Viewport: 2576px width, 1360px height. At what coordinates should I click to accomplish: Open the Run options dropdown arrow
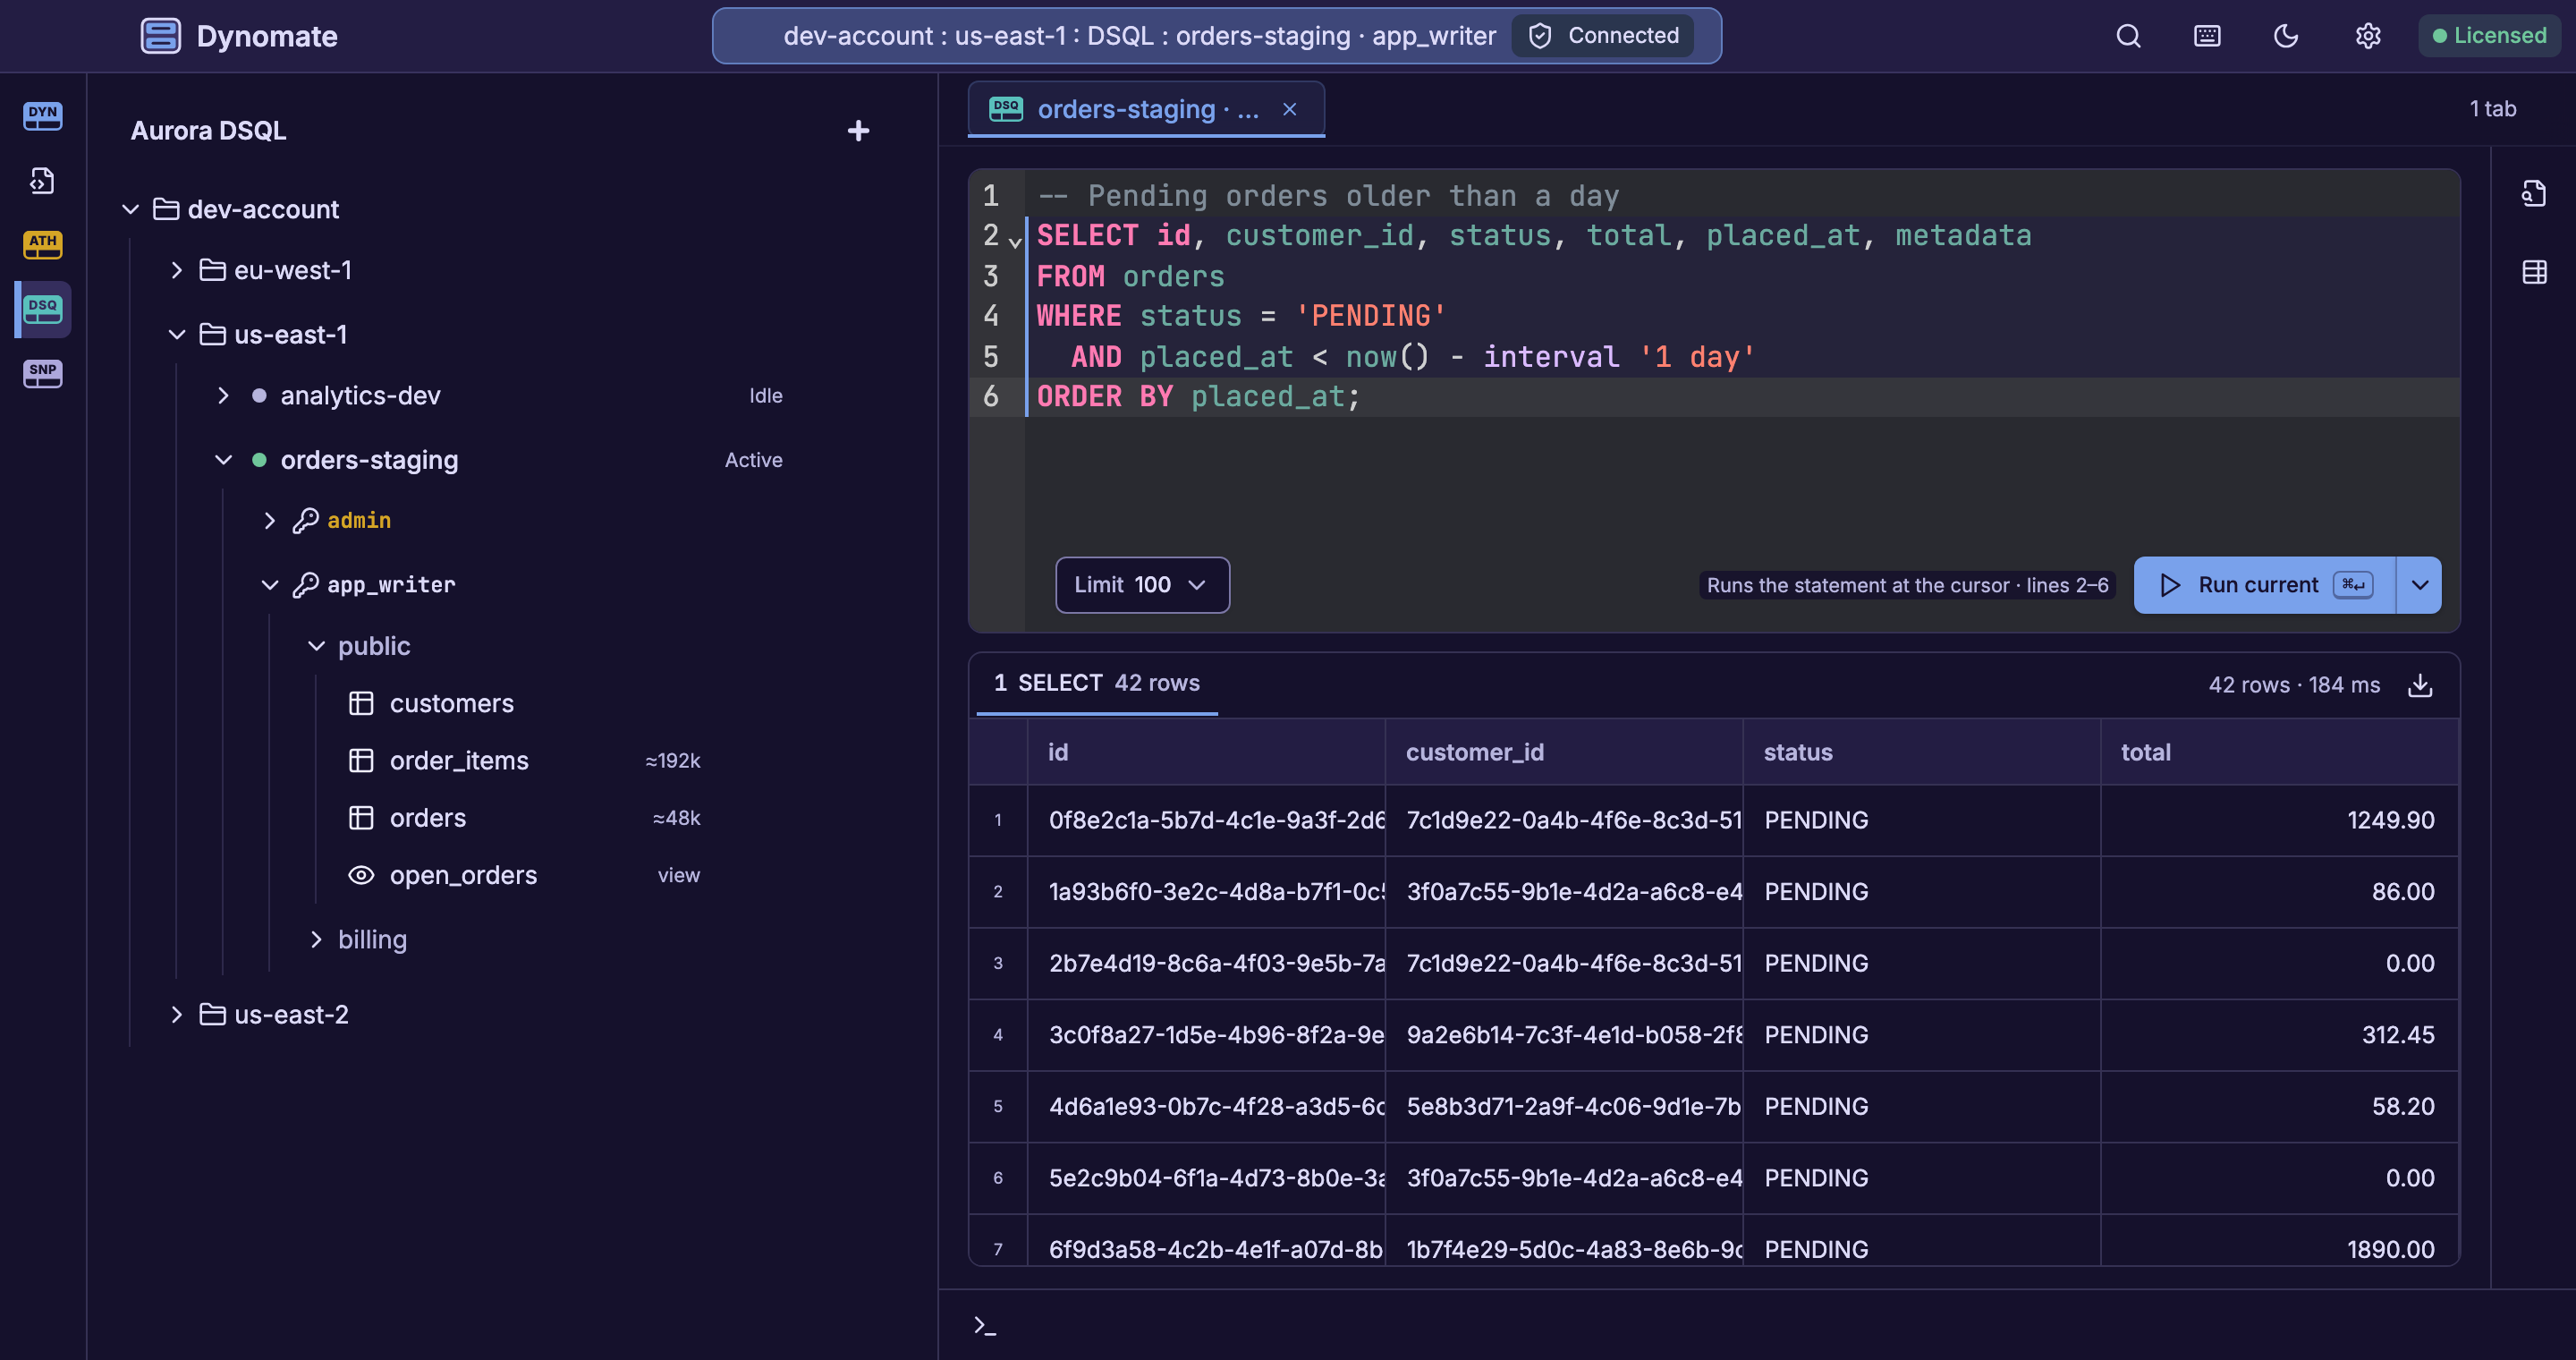click(x=2420, y=585)
